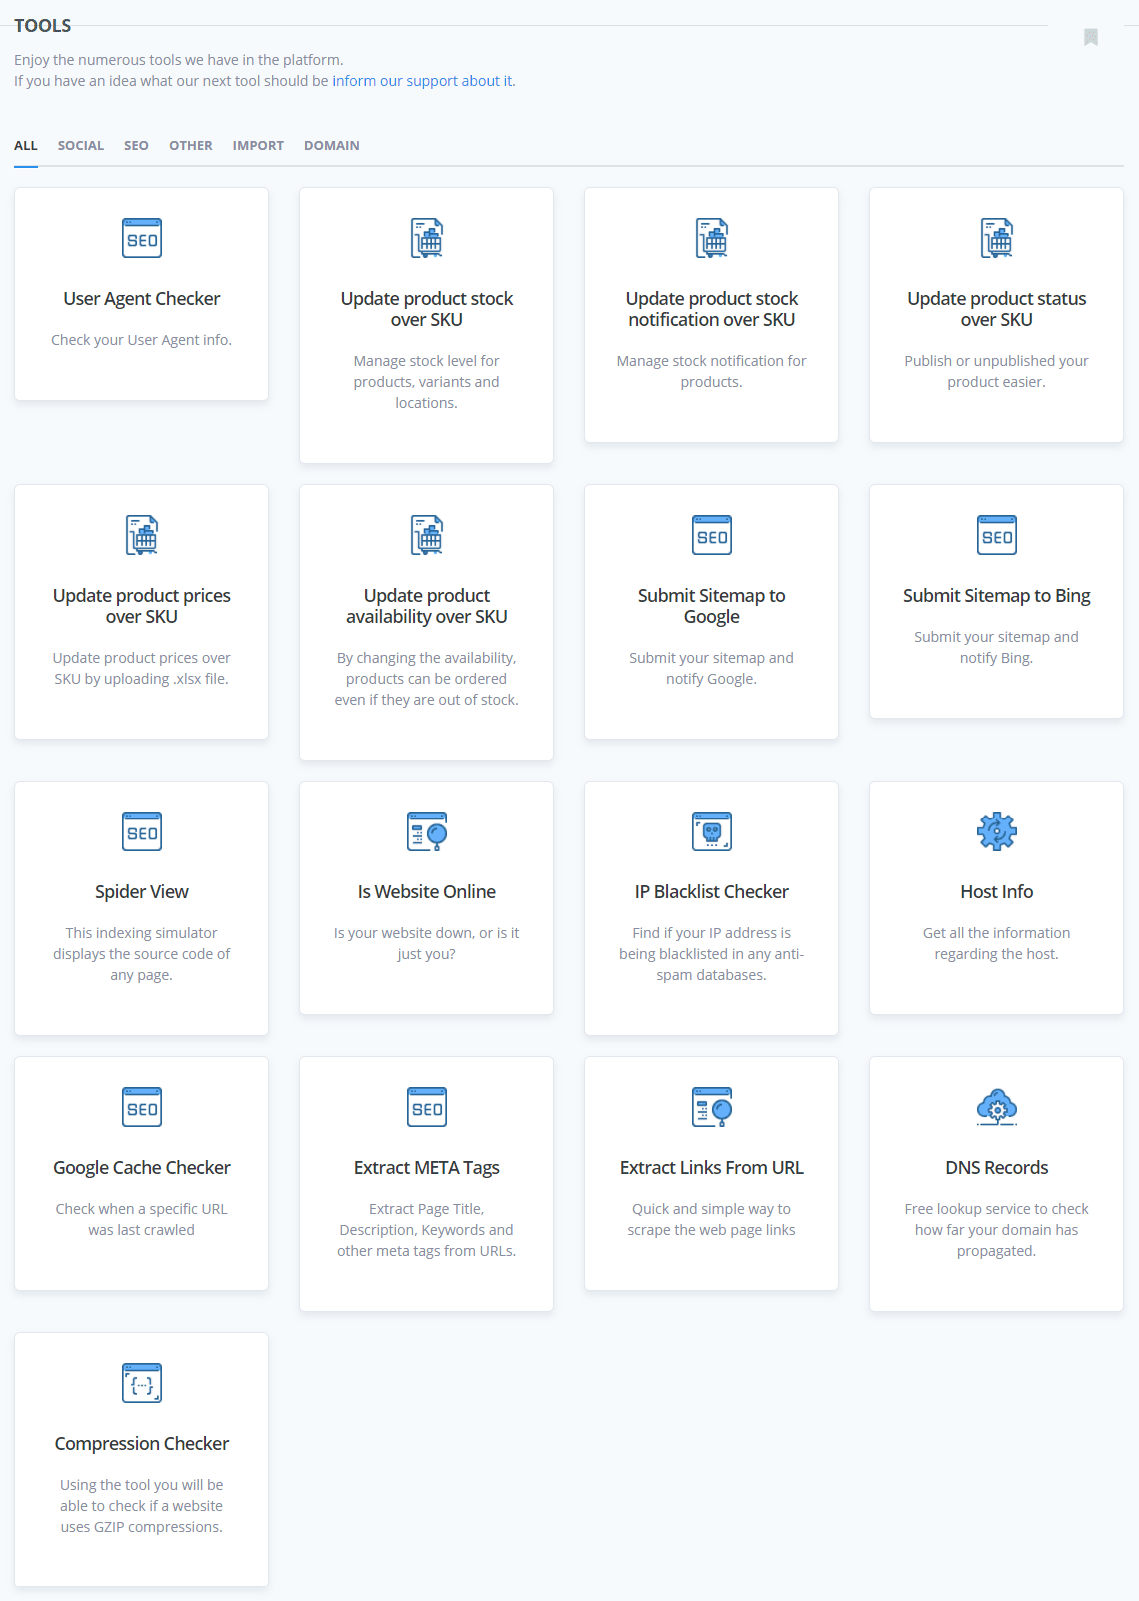Switch to the DOMAIN tab
This screenshot has height=1601, width=1139.
pos(332,146)
